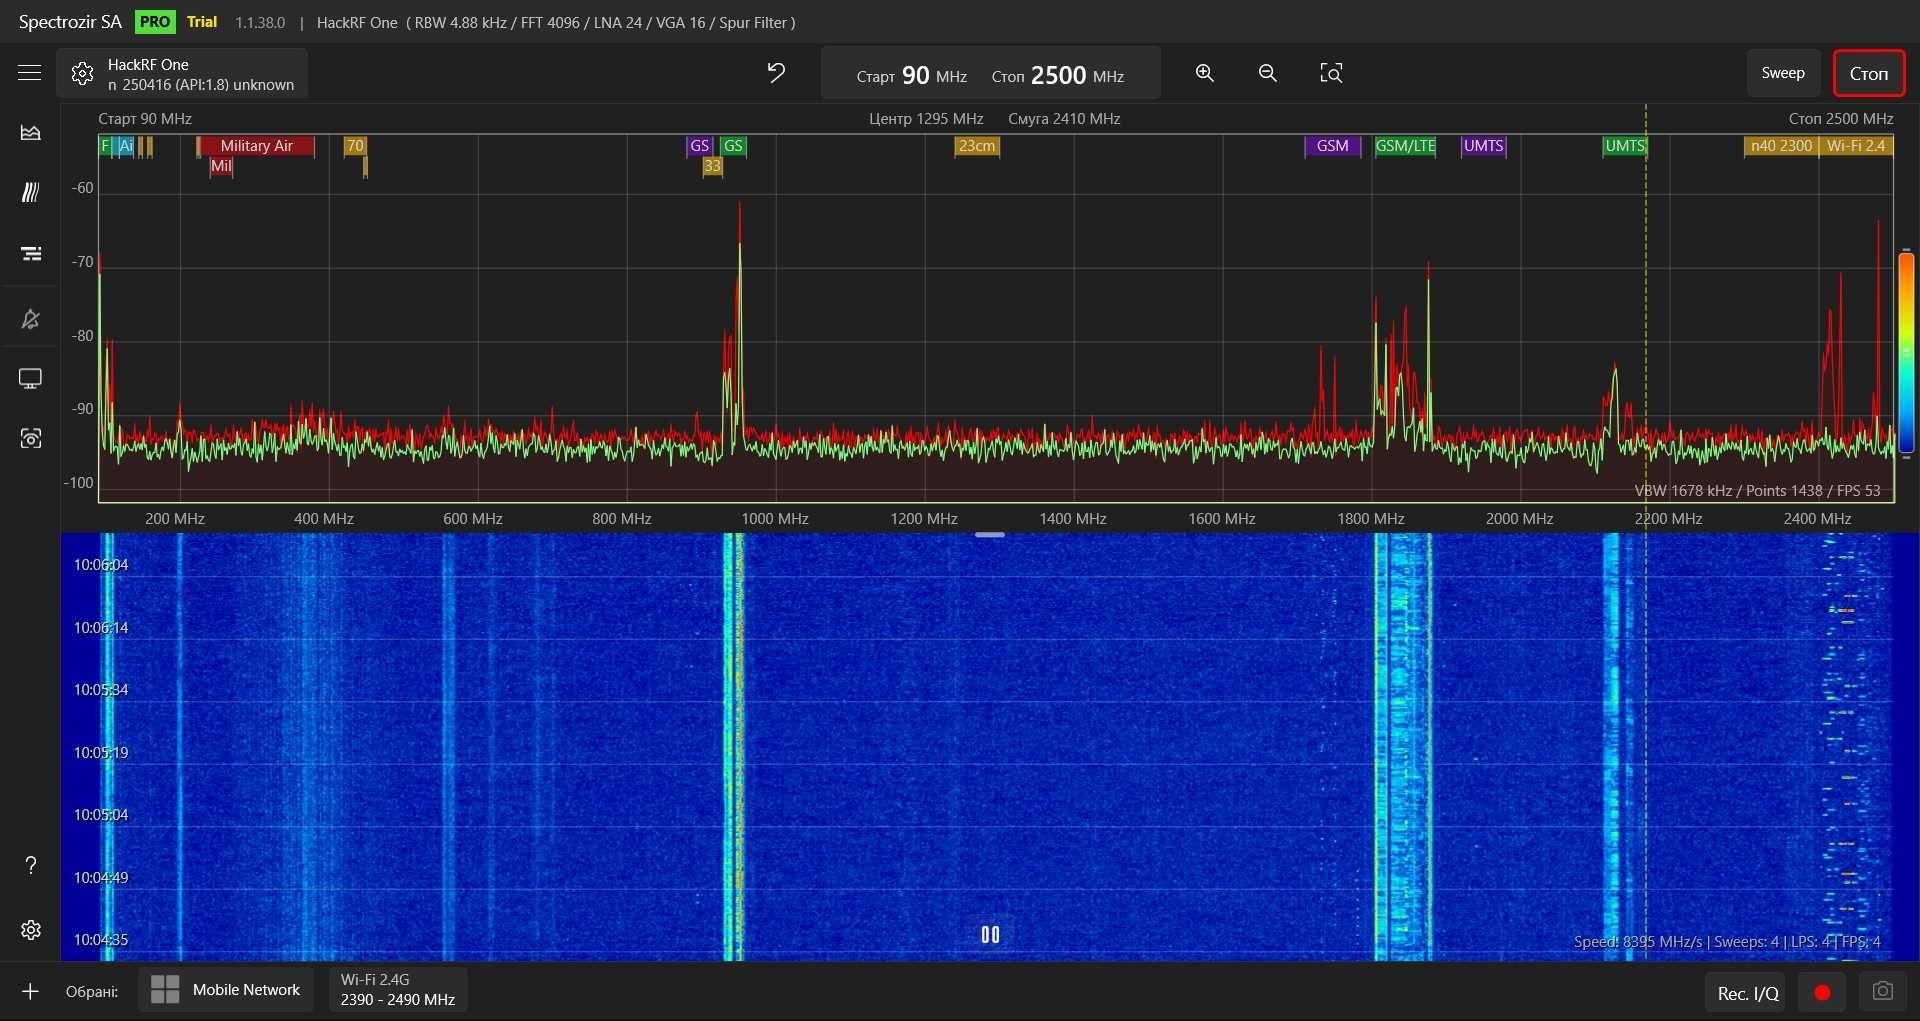Click the 33 band label
The width and height of the screenshot is (1920, 1021).
712,166
